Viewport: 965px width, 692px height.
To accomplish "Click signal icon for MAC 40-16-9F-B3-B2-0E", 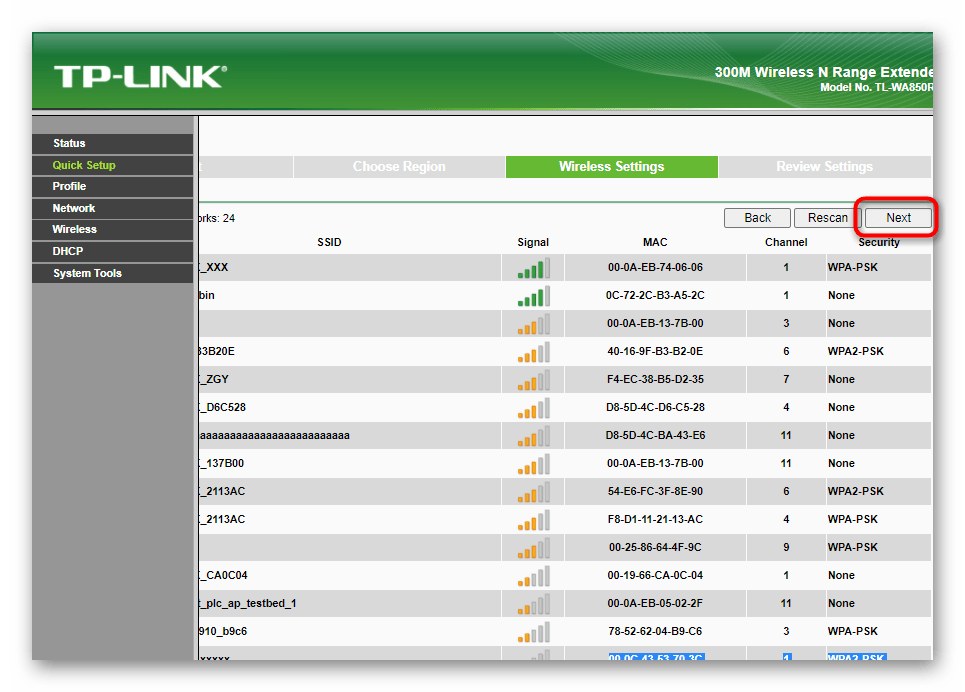I will [533, 352].
